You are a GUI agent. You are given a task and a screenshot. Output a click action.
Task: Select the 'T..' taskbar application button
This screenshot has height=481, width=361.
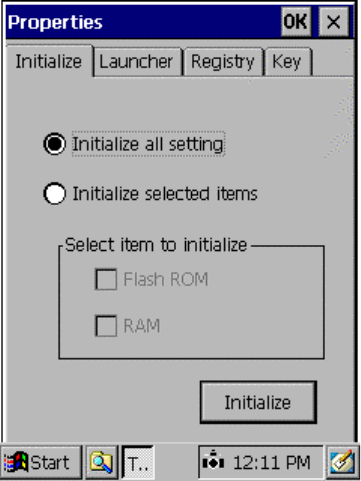click(x=138, y=462)
